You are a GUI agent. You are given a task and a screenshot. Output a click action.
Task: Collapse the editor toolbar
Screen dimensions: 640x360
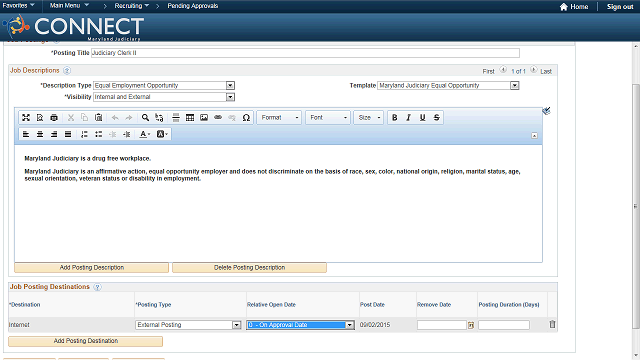pos(534,136)
